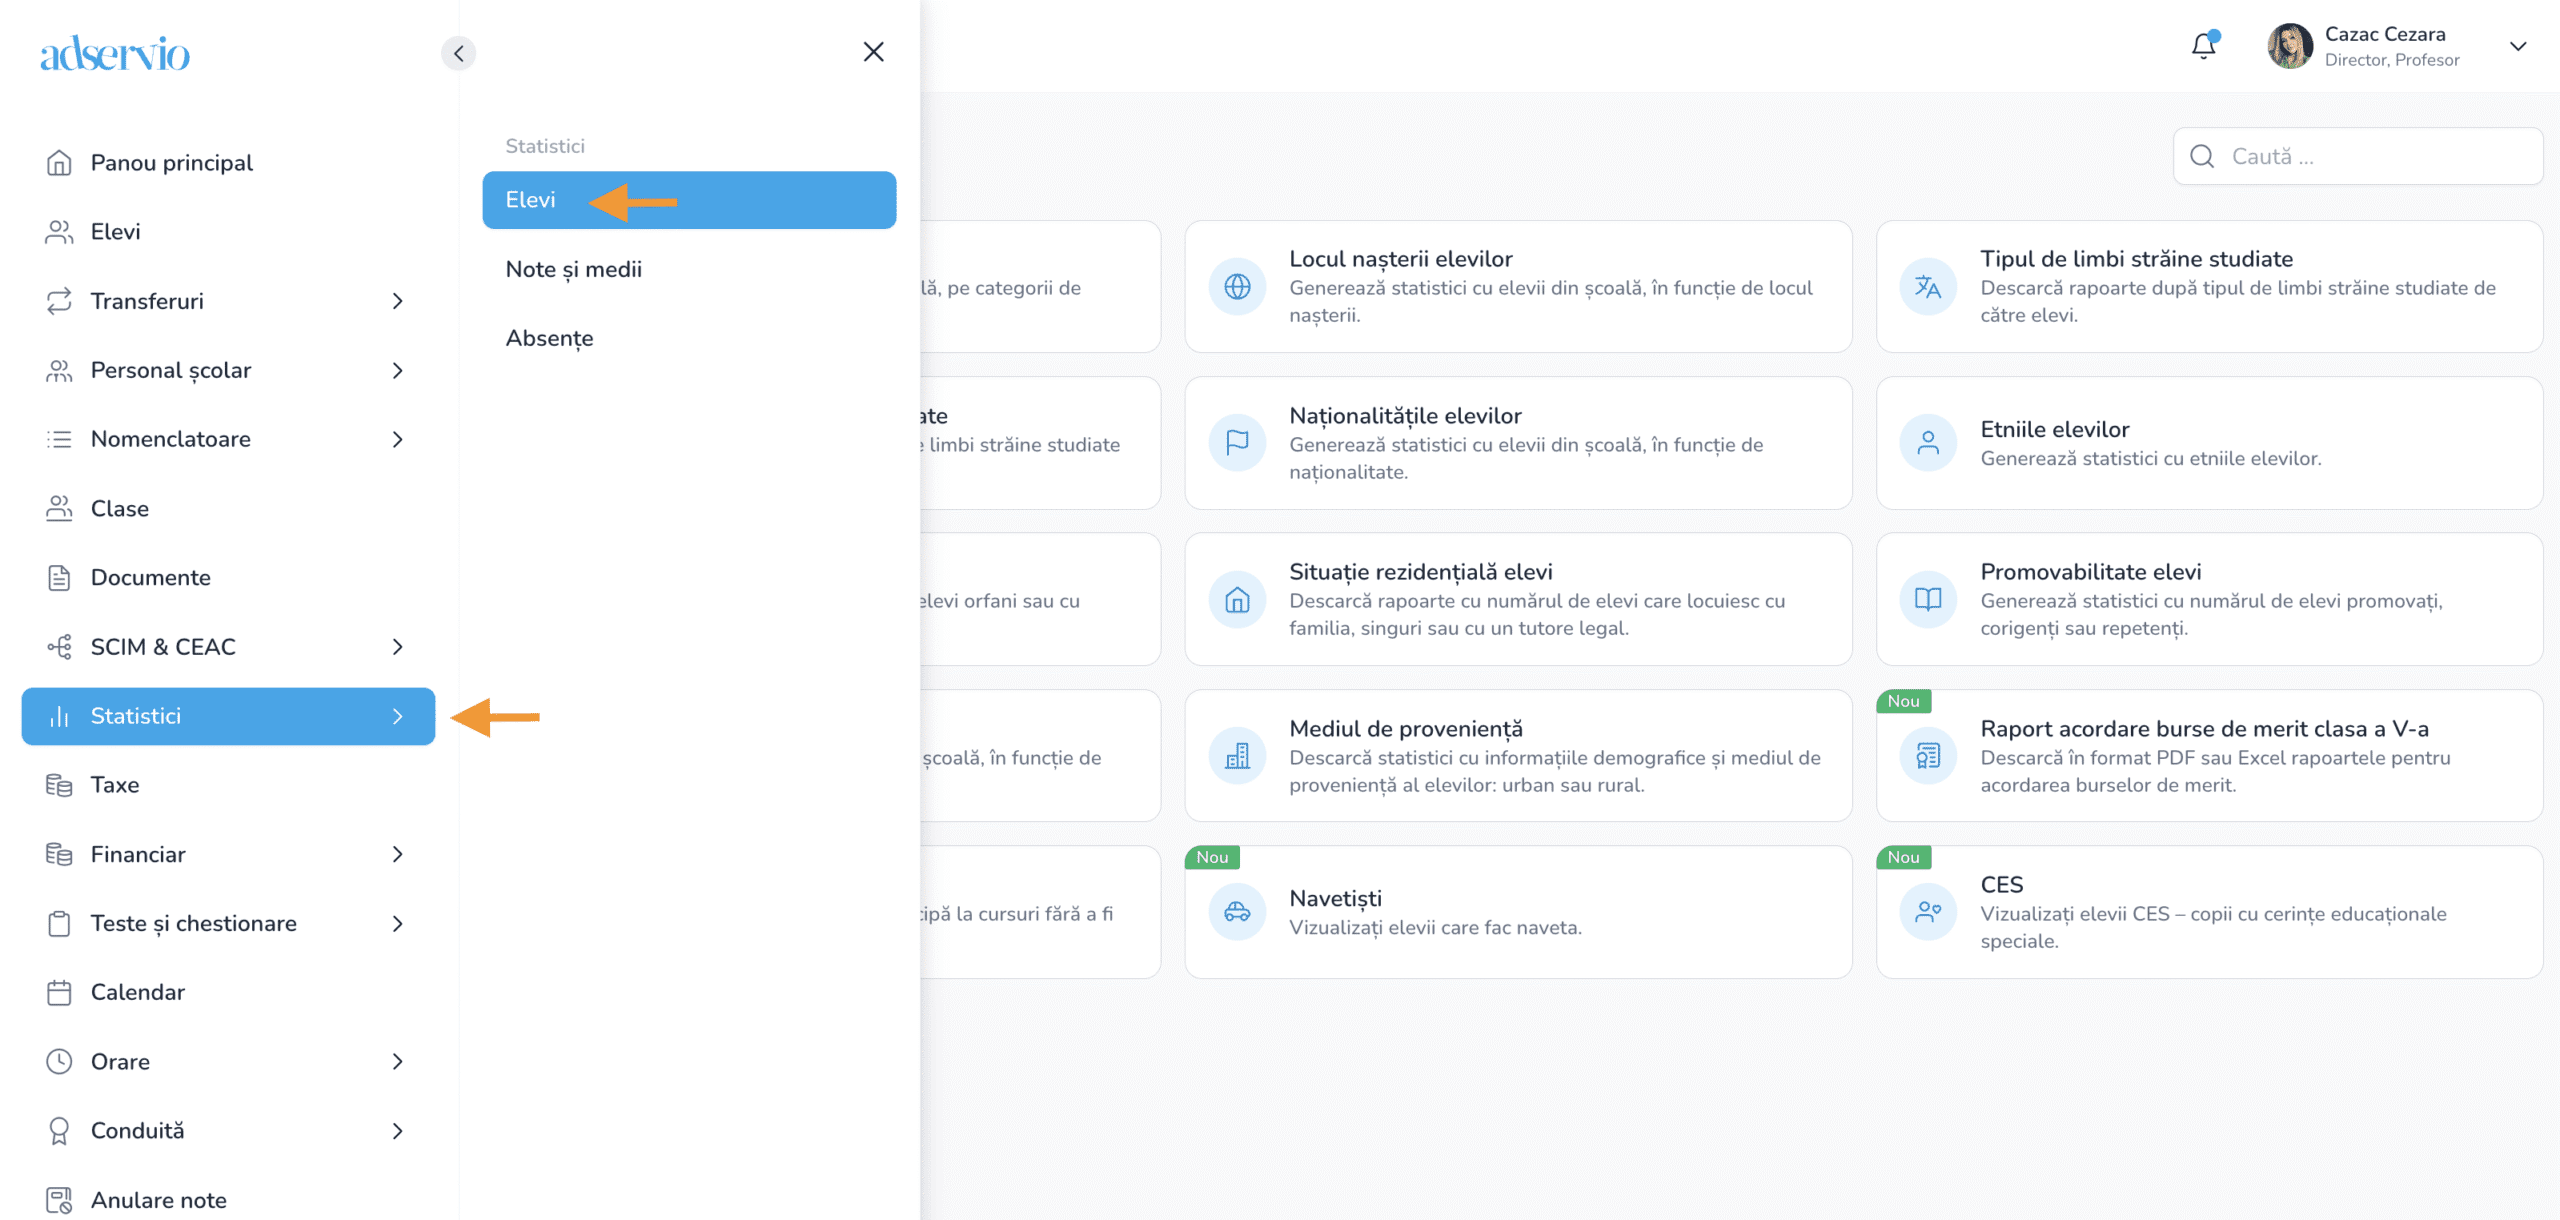This screenshot has width=2560, height=1220.
Task: Open the user profile dropdown arrow
Action: point(2517,46)
